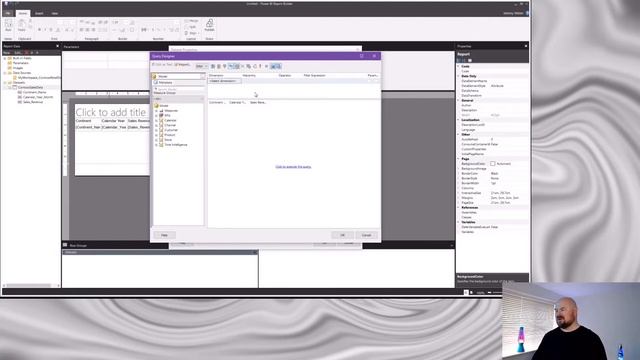Select the Customer dimension in model tree
This screenshot has height=360, width=640.
[x=171, y=130]
